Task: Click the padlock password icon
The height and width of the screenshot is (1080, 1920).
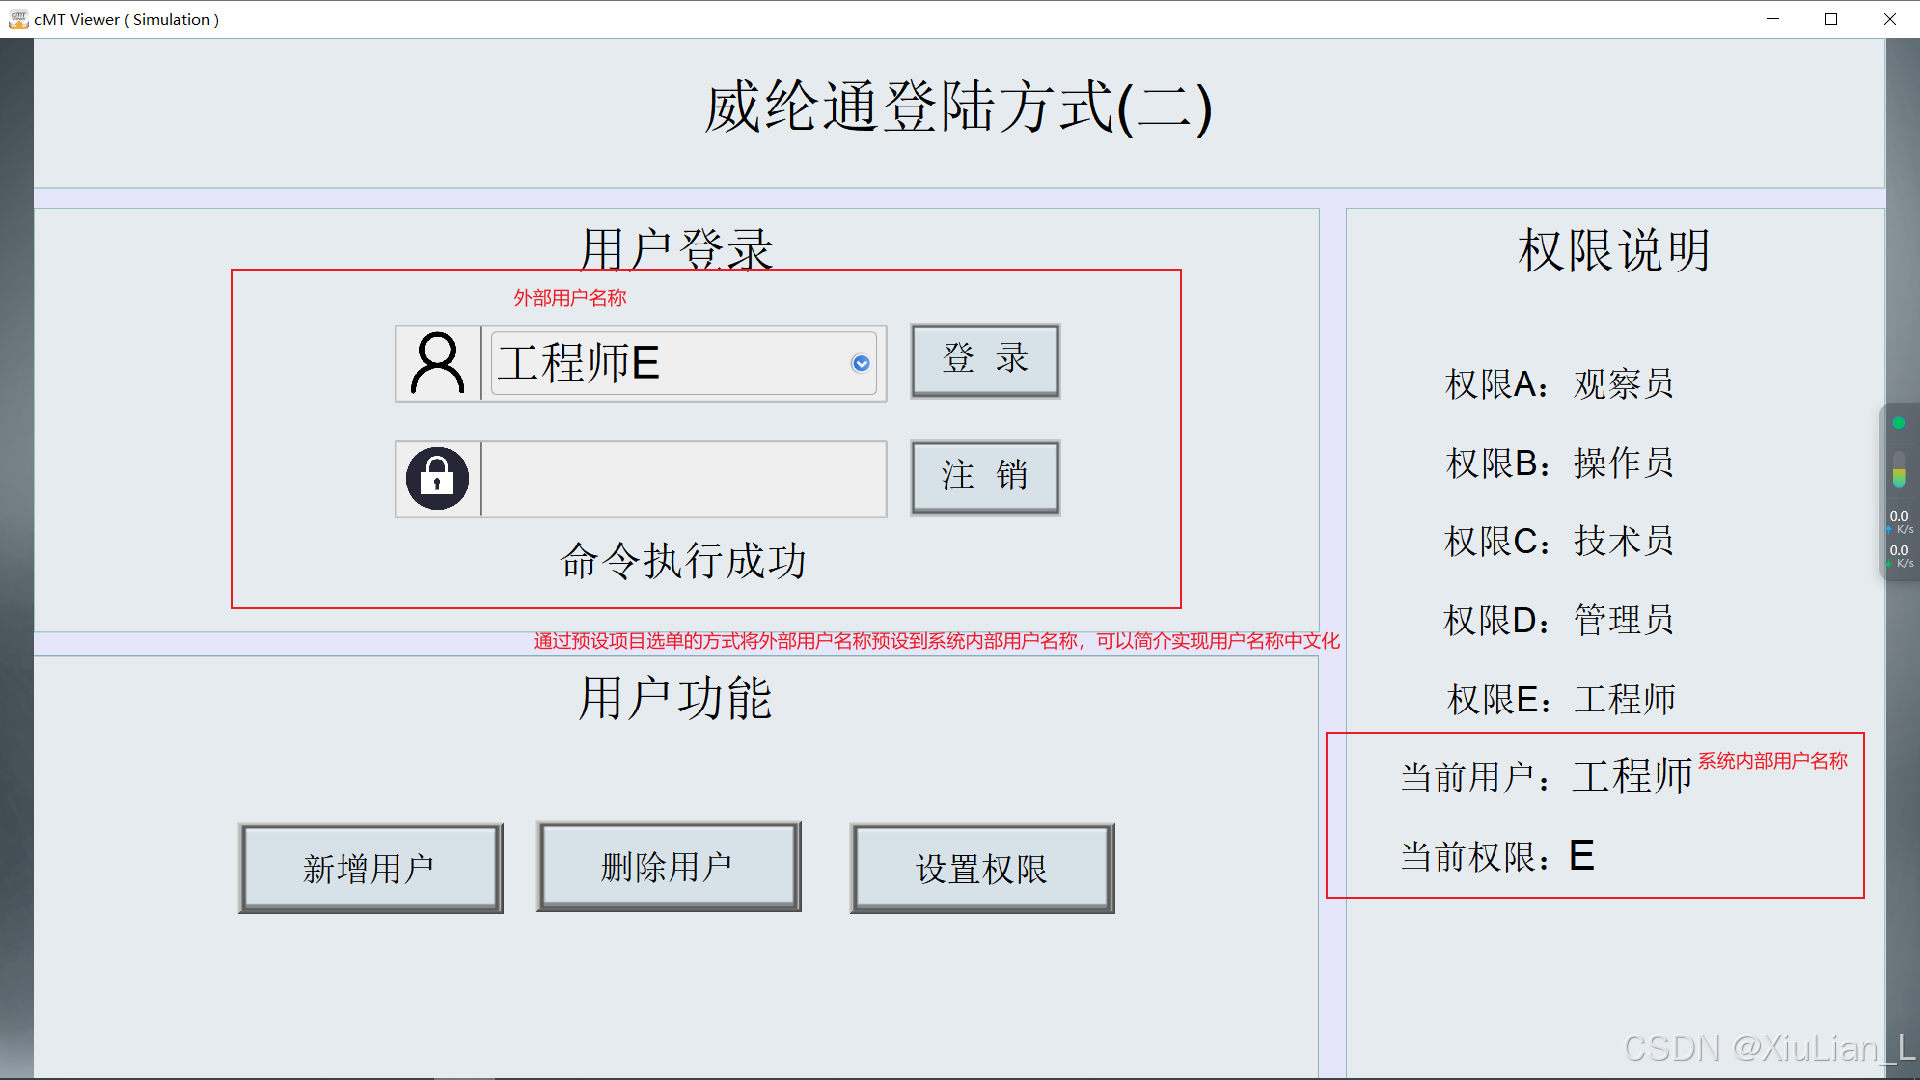Action: (437, 479)
